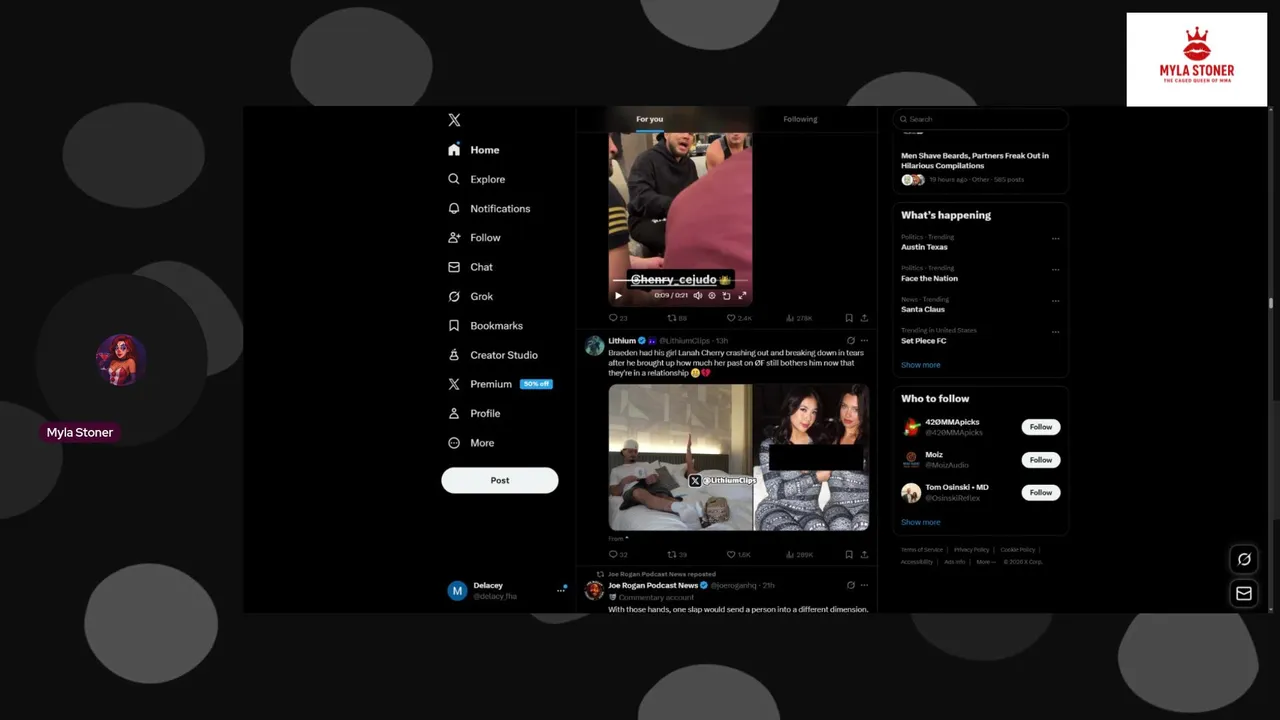Click the video picture-in-picture icon
The height and width of the screenshot is (720, 1280).
[x=727, y=296]
